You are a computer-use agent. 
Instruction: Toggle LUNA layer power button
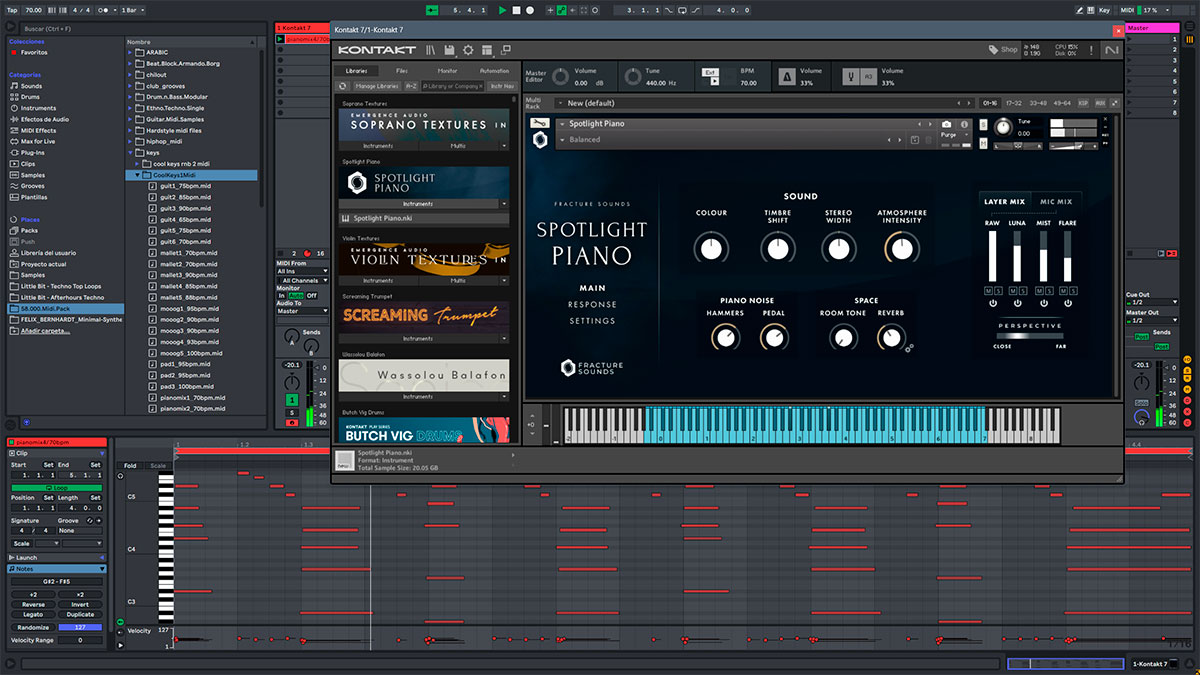(x=1018, y=303)
